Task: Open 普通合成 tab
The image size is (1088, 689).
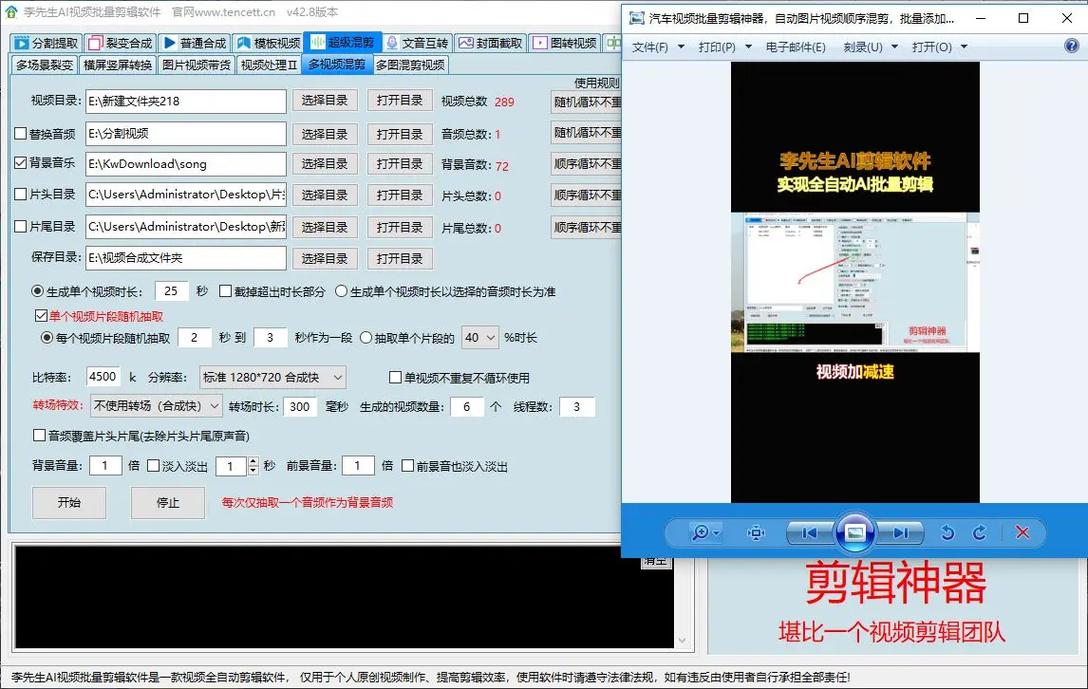Action: click(x=194, y=43)
